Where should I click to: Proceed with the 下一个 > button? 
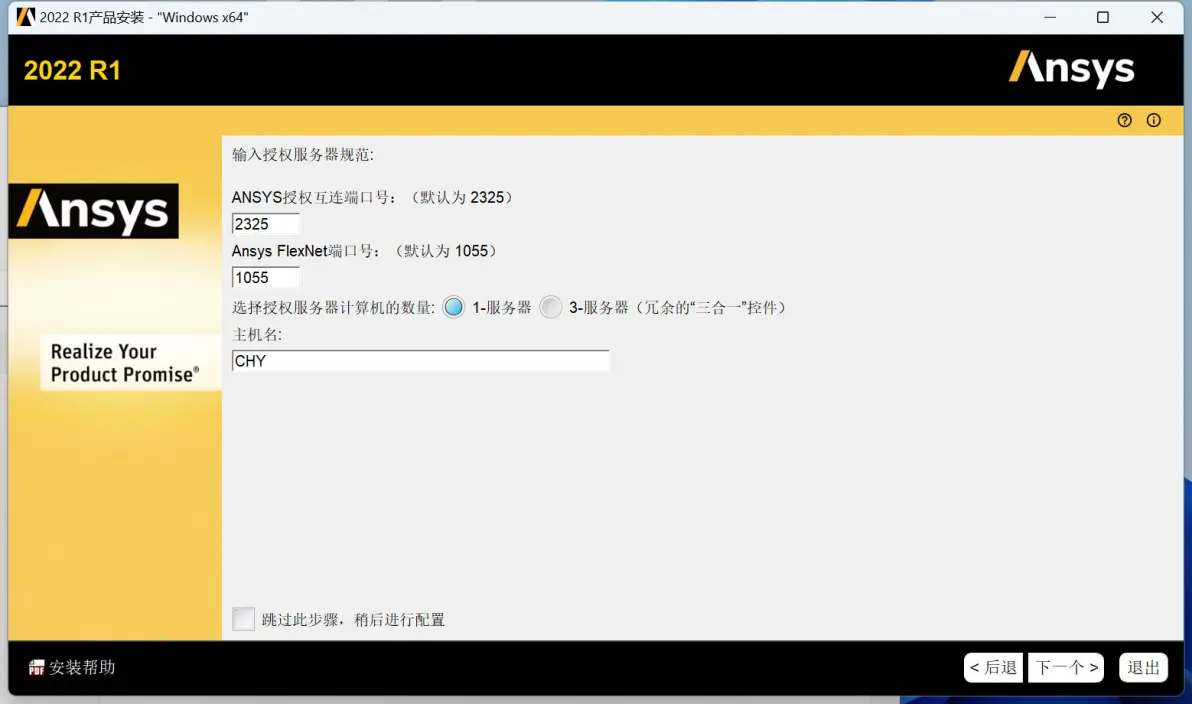coord(1066,668)
